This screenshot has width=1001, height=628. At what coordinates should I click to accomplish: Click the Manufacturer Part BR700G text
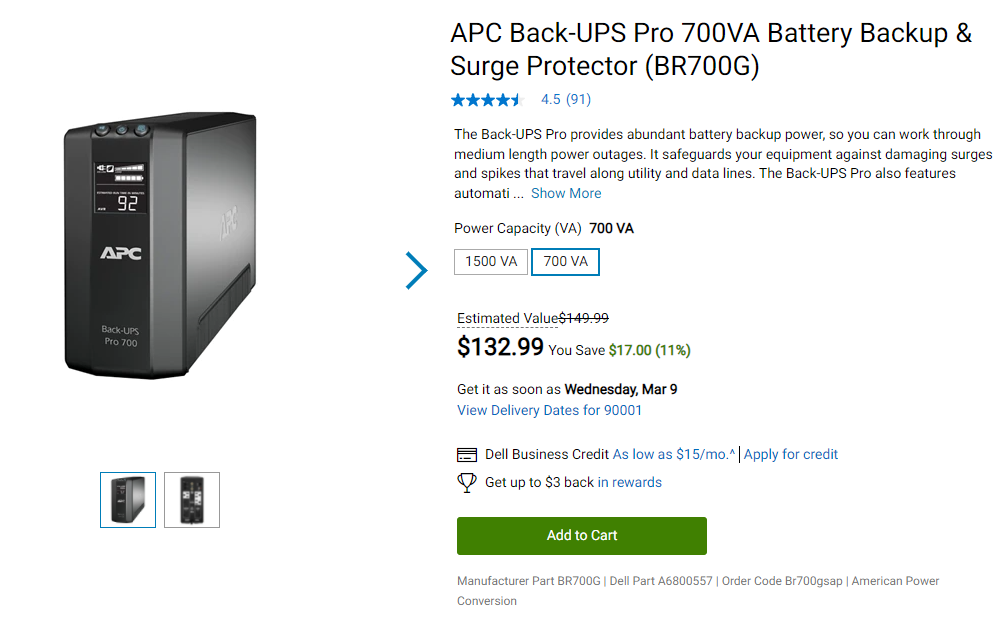(528, 581)
